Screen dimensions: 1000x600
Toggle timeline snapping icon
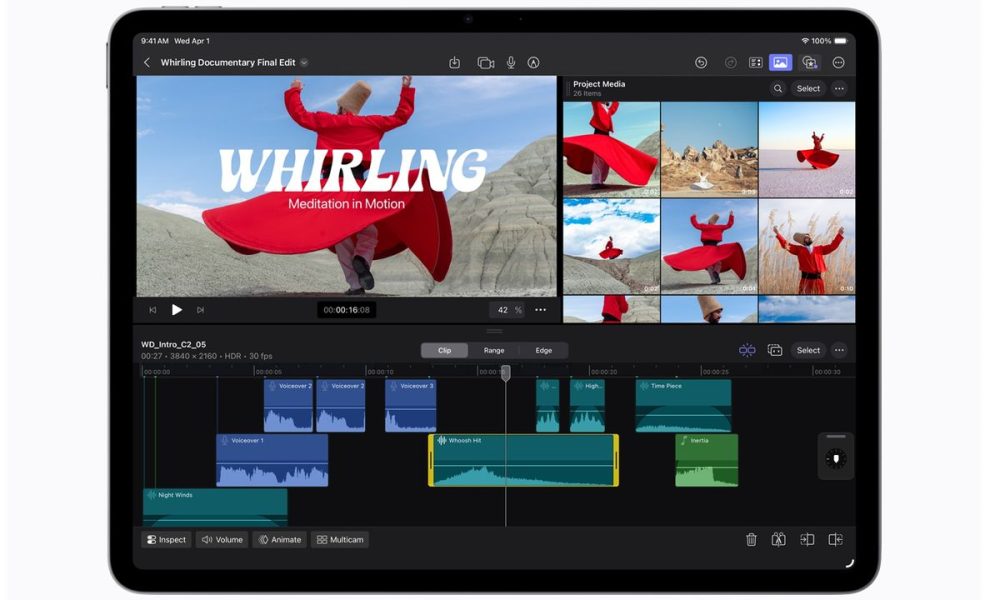point(747,350)
